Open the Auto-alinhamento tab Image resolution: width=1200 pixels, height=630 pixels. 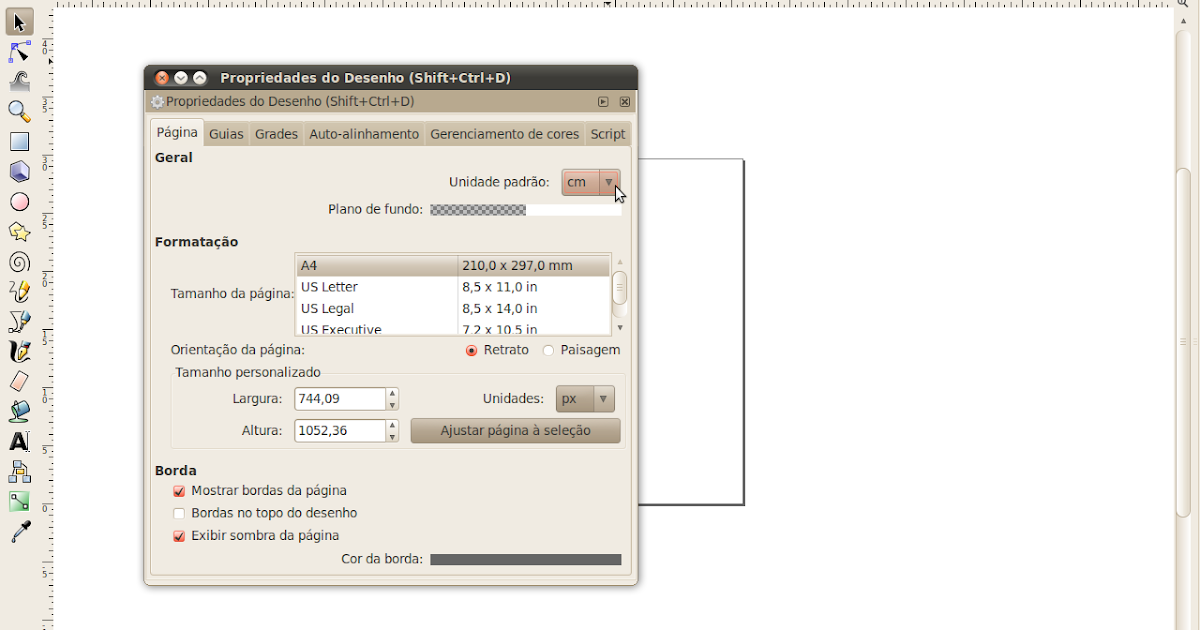[x=364, y=134]
